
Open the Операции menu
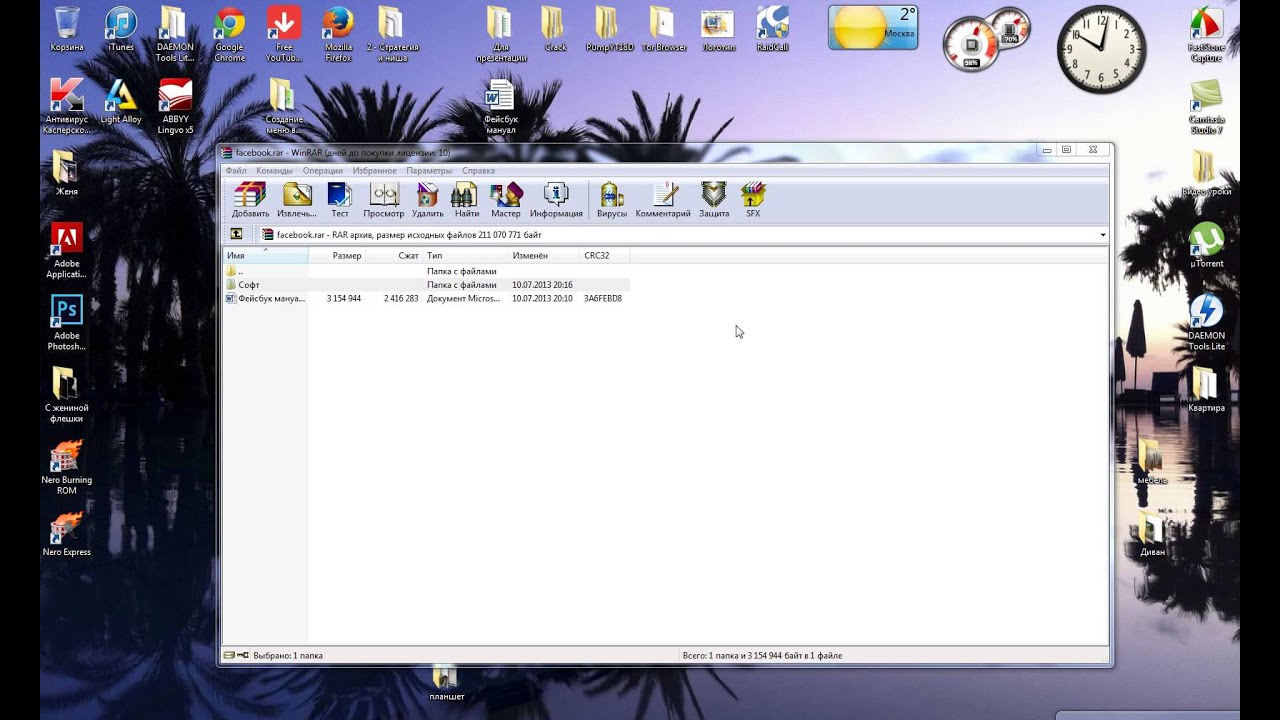click(323, 171)
